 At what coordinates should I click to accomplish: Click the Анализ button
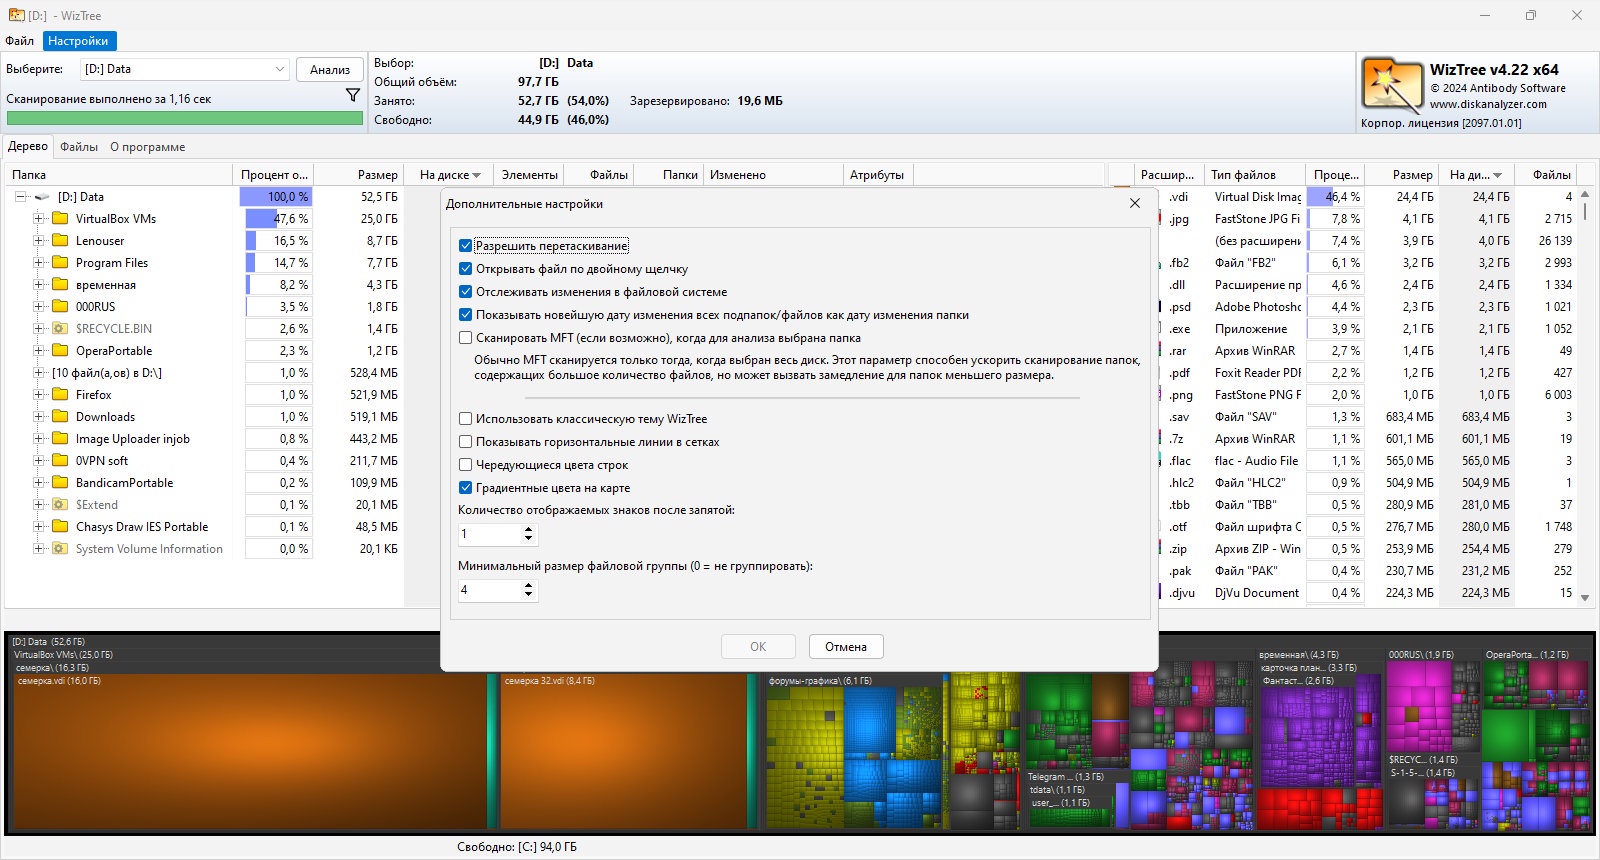[x=329, y=69]
